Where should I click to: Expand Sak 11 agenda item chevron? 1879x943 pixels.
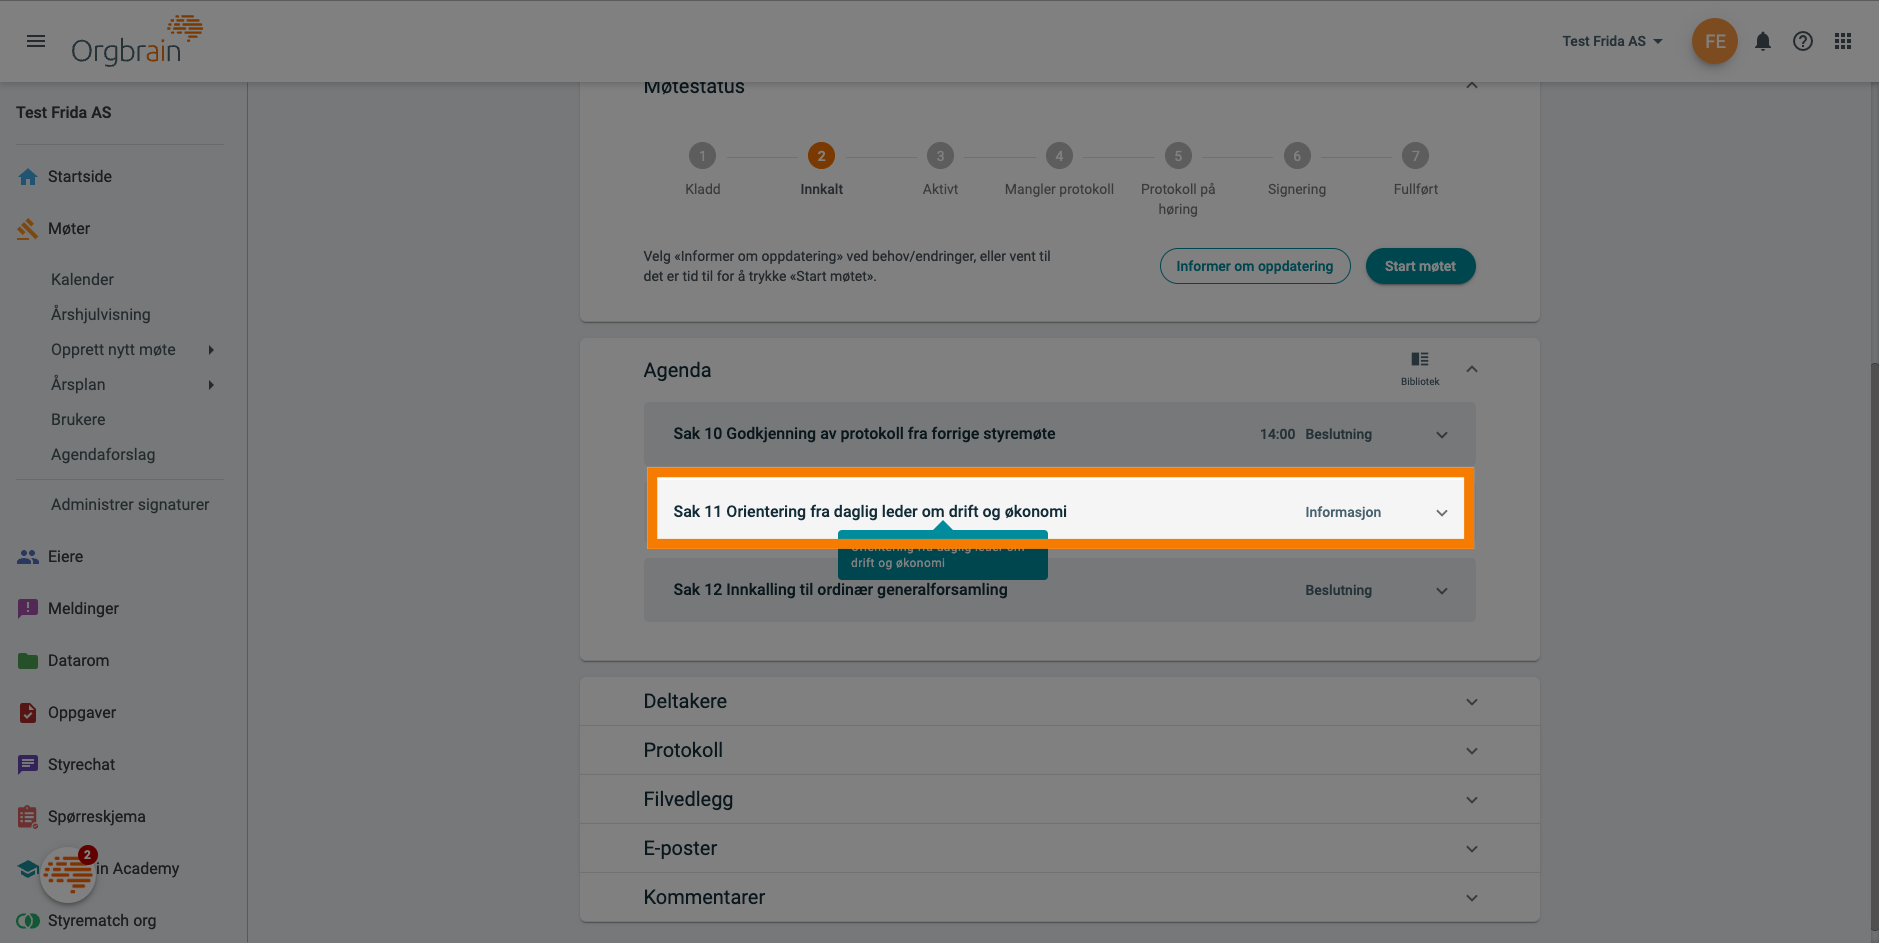(x=1442, y=512)
